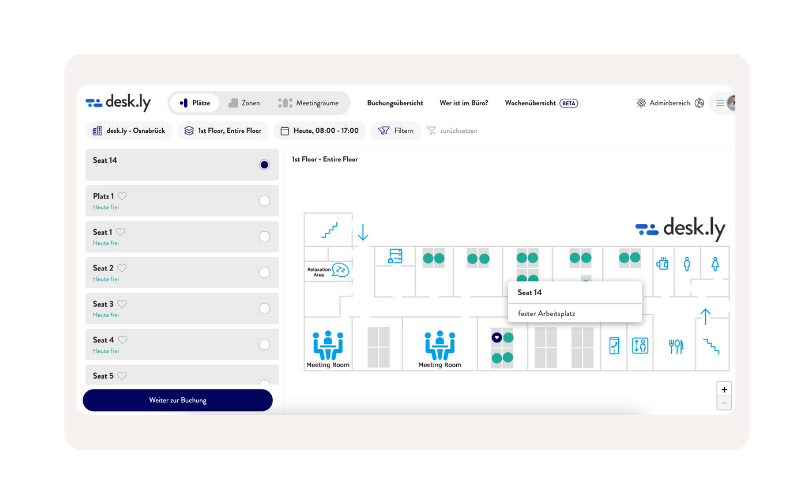The width and height of the screenshot is (800, 500).
Task: Click the 1st Floor - Entire Floor map heading
Action: click(324, 159)
